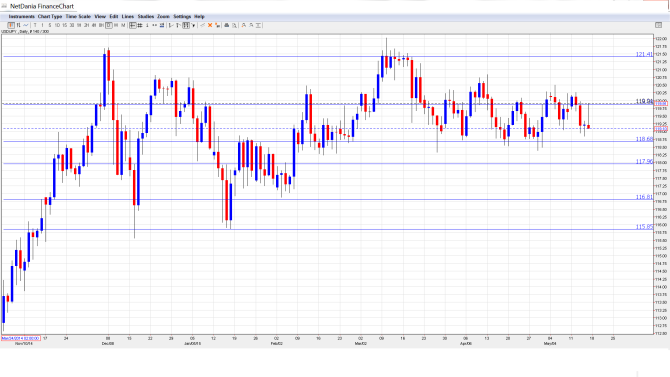Click the 115.85 support line label
670x377 pixels.
click(x=644, y=227)
